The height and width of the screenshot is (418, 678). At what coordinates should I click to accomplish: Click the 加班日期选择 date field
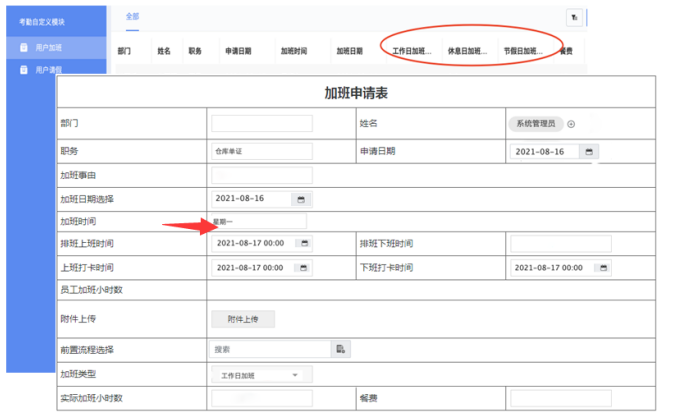[251, 199]
